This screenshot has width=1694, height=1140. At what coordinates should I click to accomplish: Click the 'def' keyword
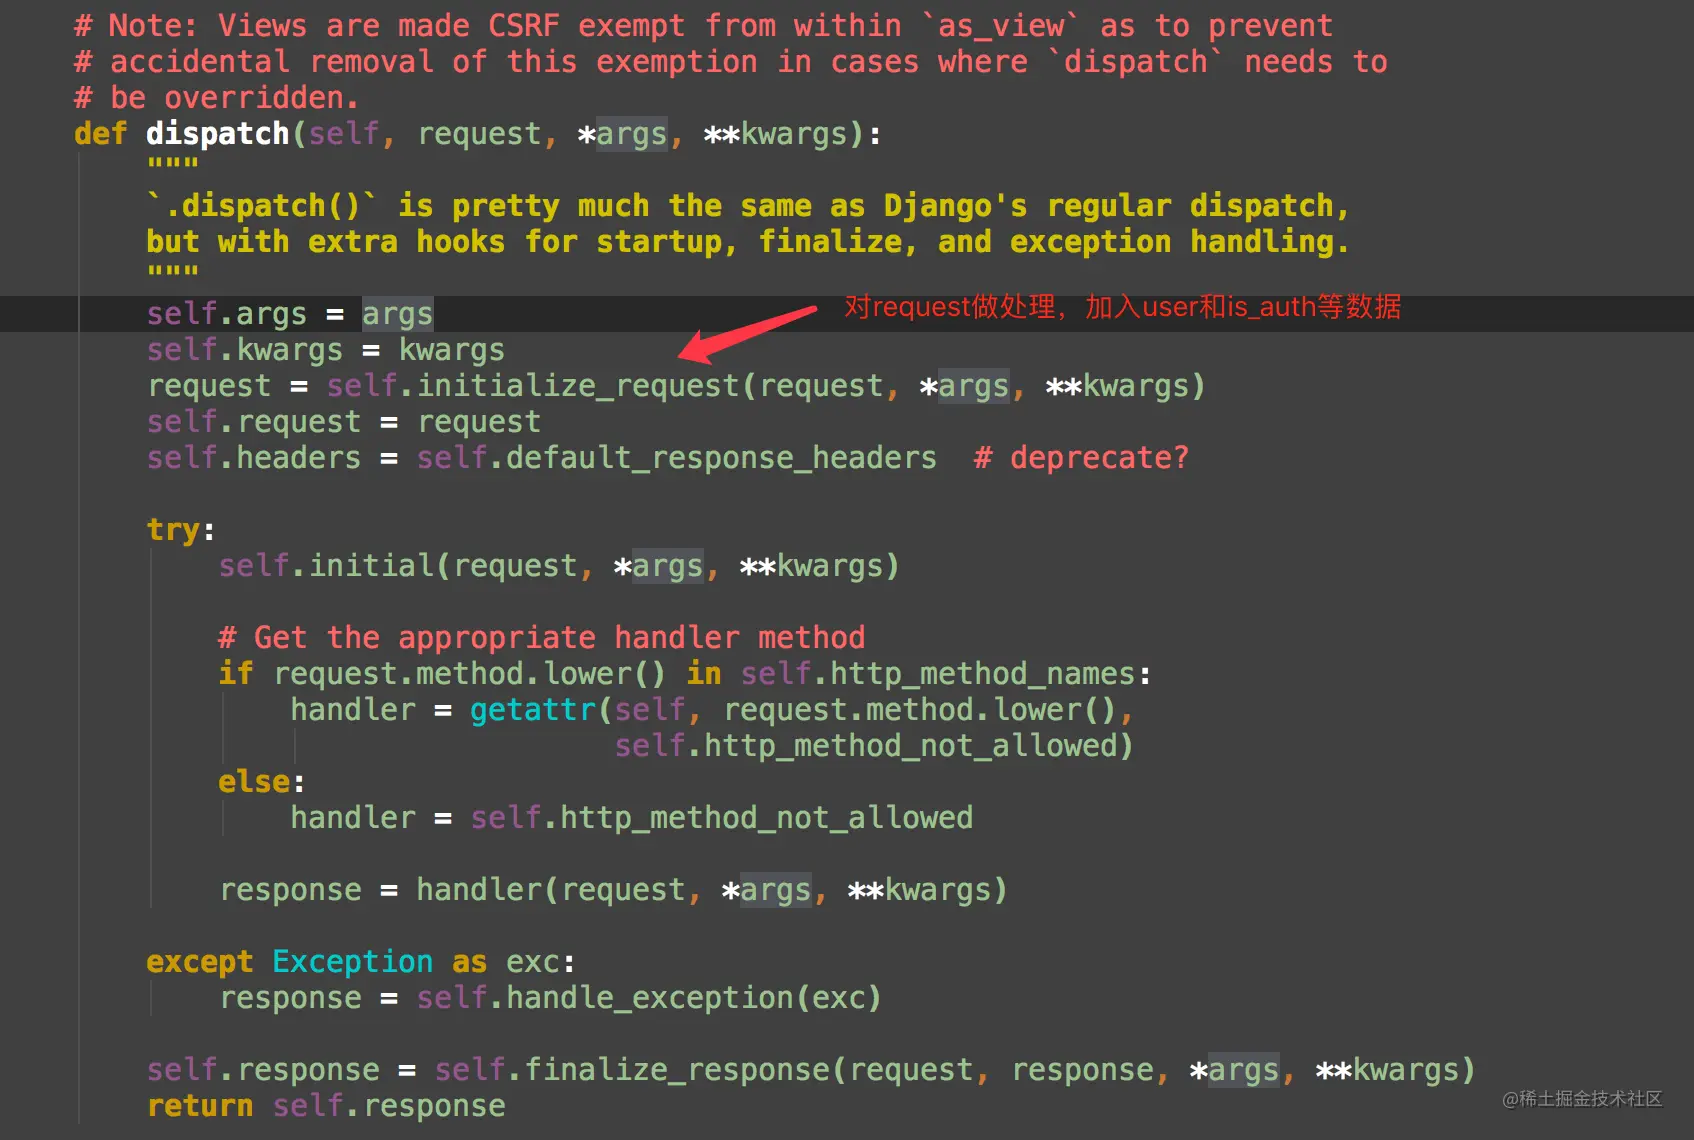point(100,133)
